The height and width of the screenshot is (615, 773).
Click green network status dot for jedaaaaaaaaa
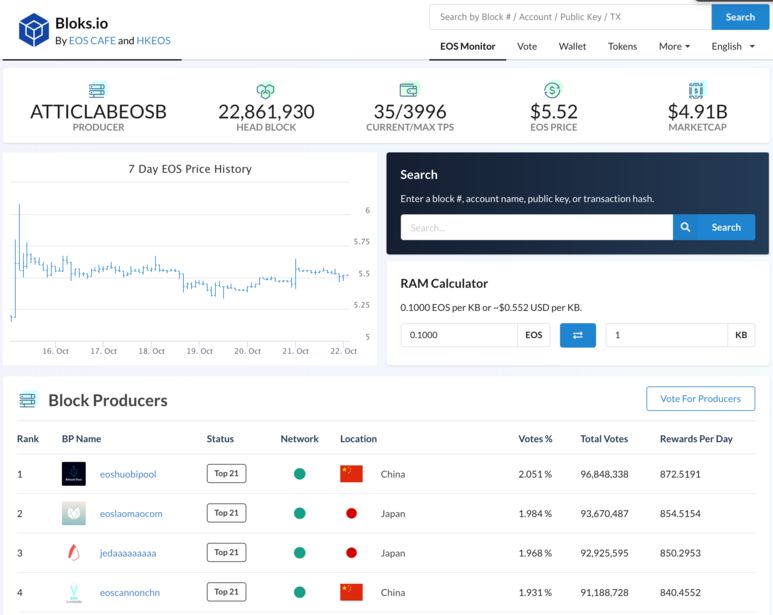[x=300, y=552]
